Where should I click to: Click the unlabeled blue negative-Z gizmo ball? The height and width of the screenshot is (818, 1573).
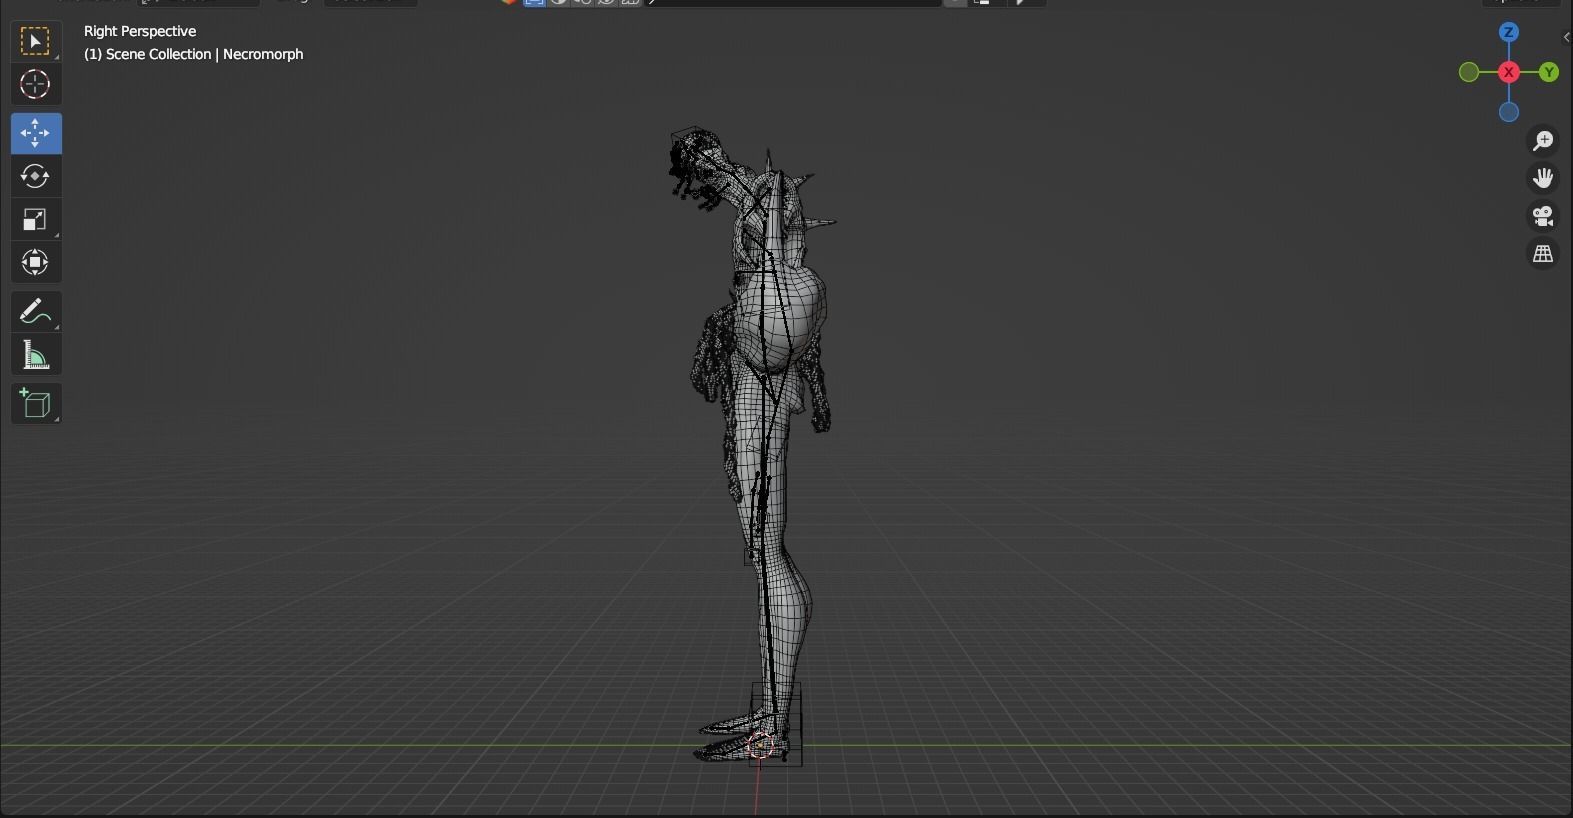(1509, 112)
